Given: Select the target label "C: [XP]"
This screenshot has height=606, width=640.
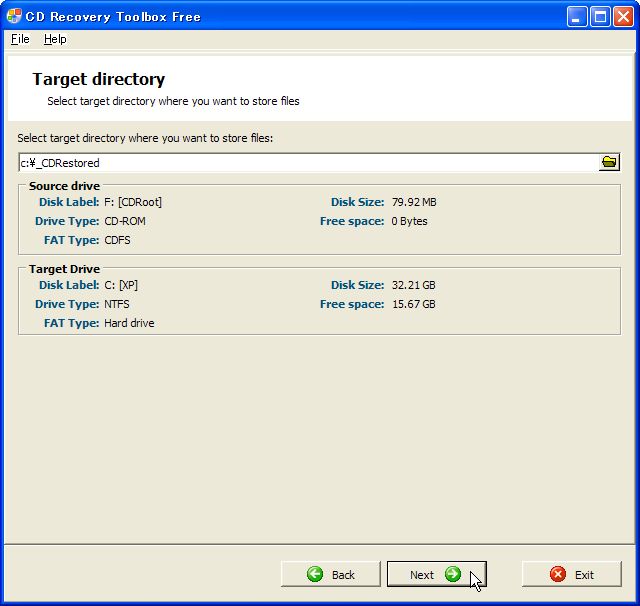Looking at the screenshot, I should click(x=121, y=285).
